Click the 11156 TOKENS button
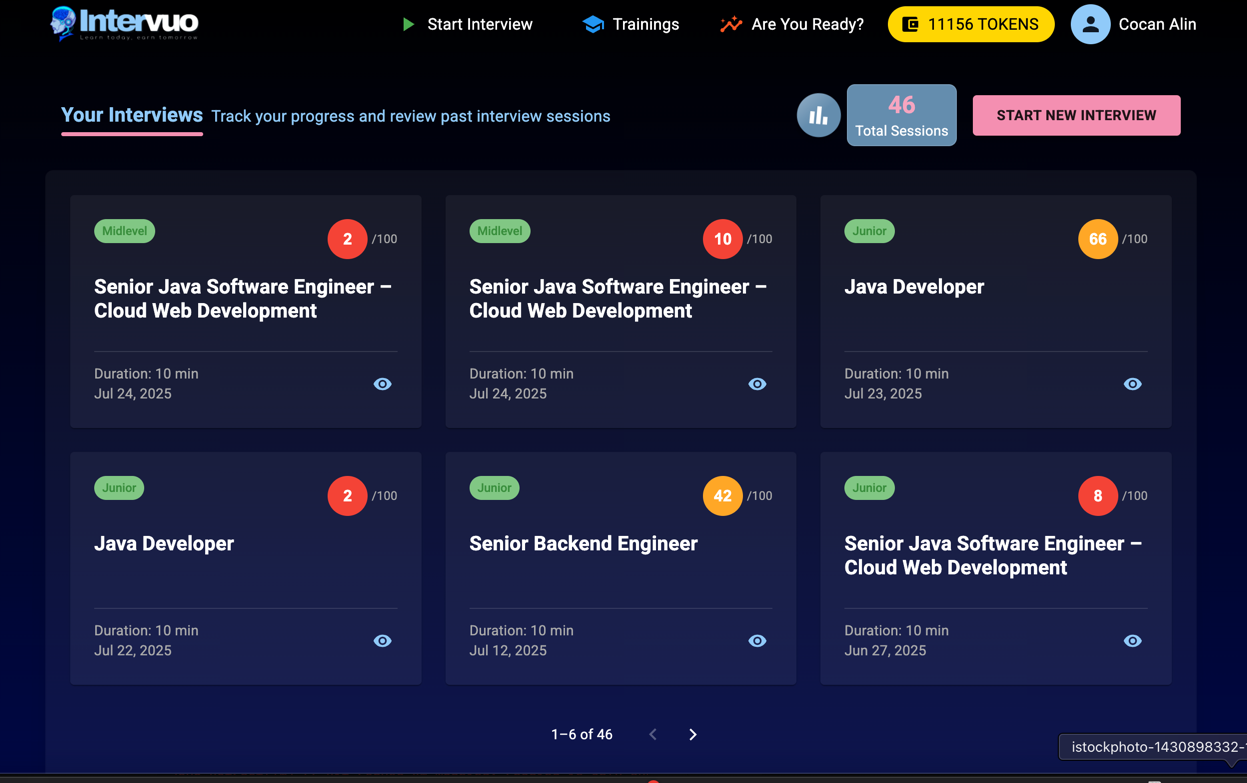Screen dimensions: 1247x783 tap(970, 23)
